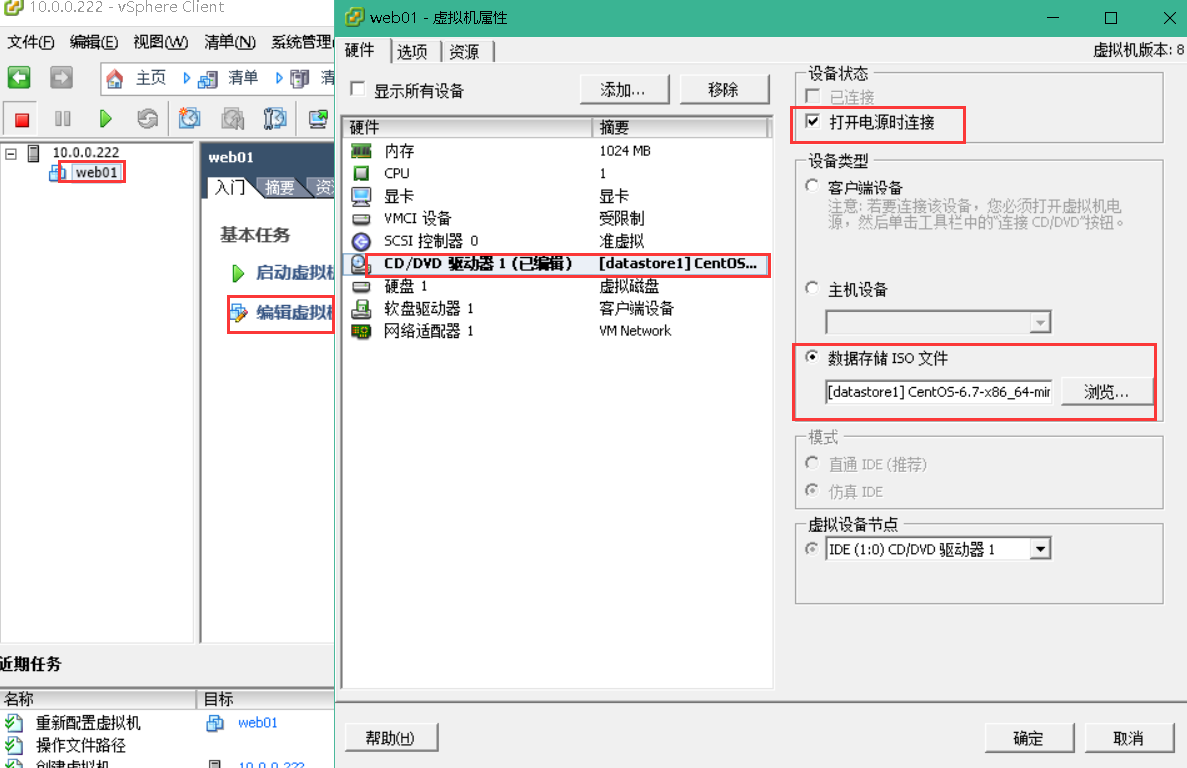The width and height of the screenshot is (1187, 768).
Task: Click the 确定 button
Action: pos(1029,738)
